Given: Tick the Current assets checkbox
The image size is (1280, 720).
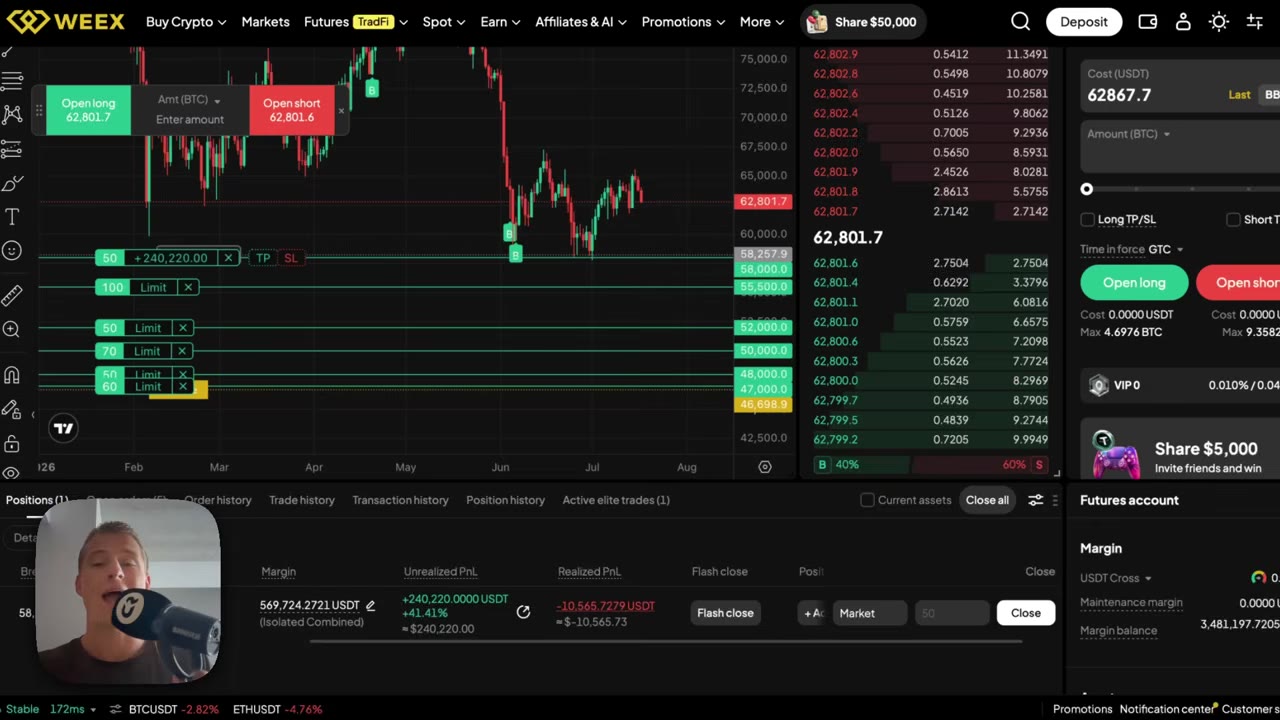Looking at the screenshot, I should coord(867,500).
